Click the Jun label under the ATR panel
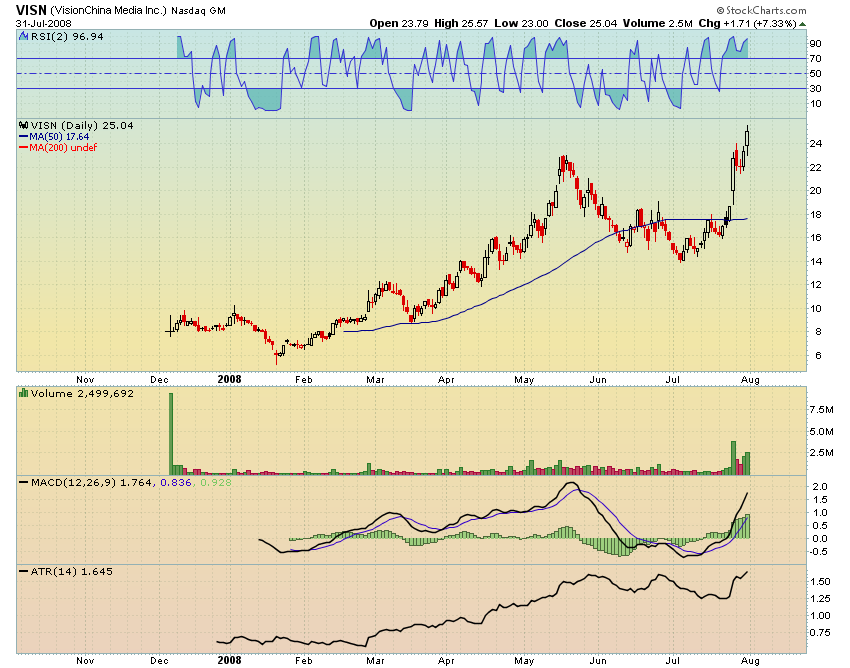 [598, 660]
